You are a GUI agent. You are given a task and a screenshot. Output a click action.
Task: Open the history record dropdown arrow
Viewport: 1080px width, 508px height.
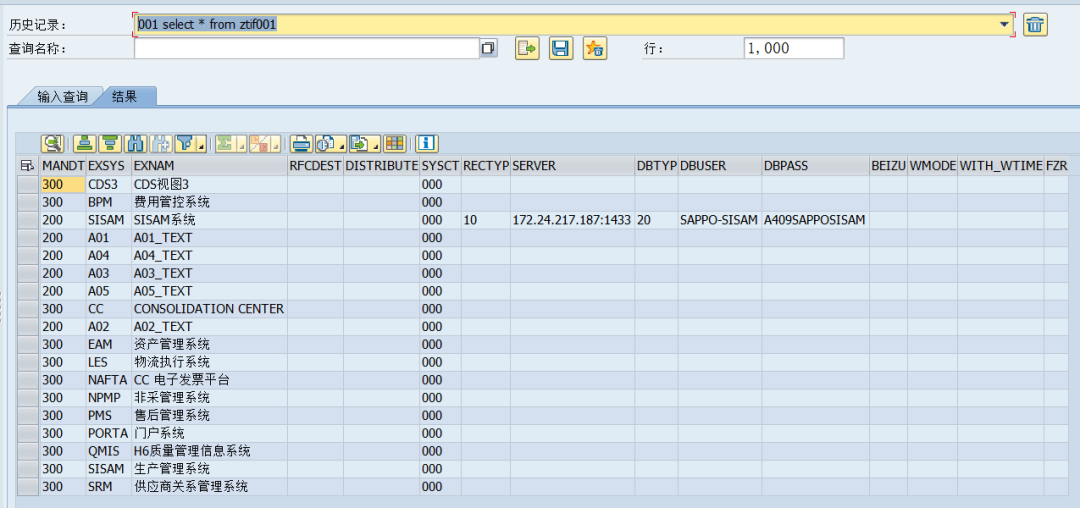pyautogui.click(x=1004, y=25)
